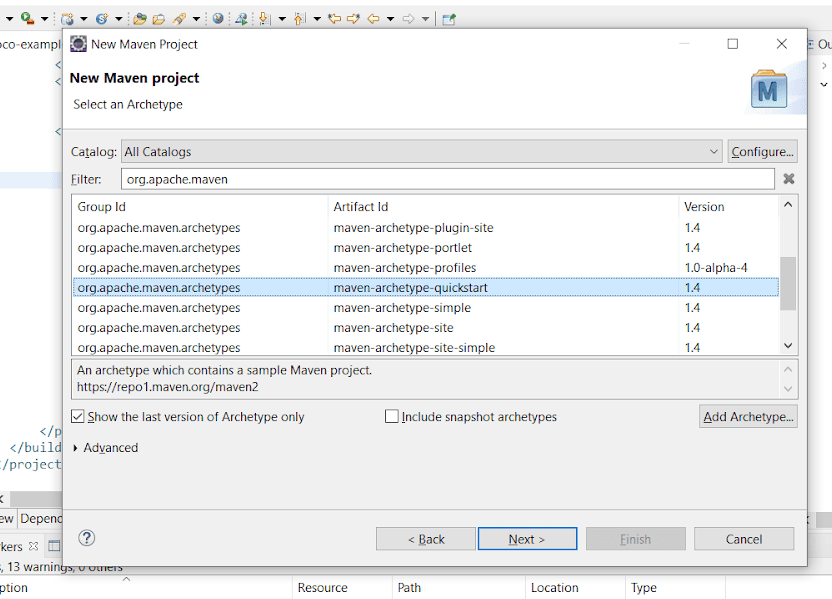Viewport: 832px width, 599px height.
Task: Switch to tab starting with Depend in background editor
Action: (x=41, y=518)
